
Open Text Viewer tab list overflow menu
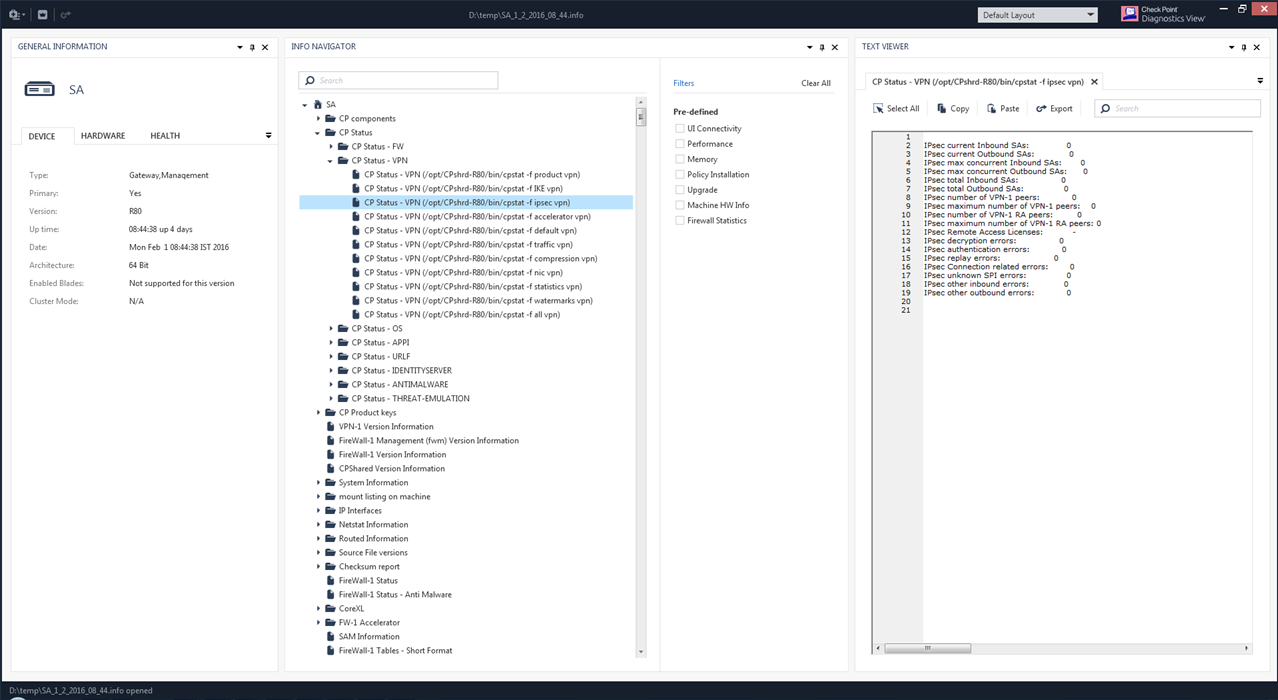tap(1260, 81)
